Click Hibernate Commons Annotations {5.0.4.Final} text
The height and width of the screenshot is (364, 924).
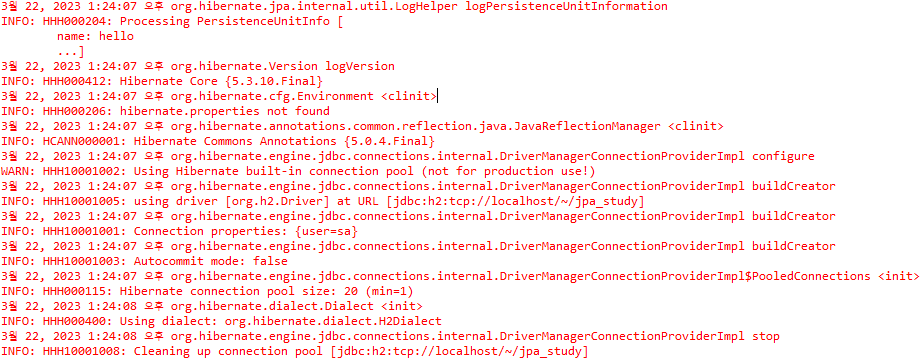(x=284, y=142)
